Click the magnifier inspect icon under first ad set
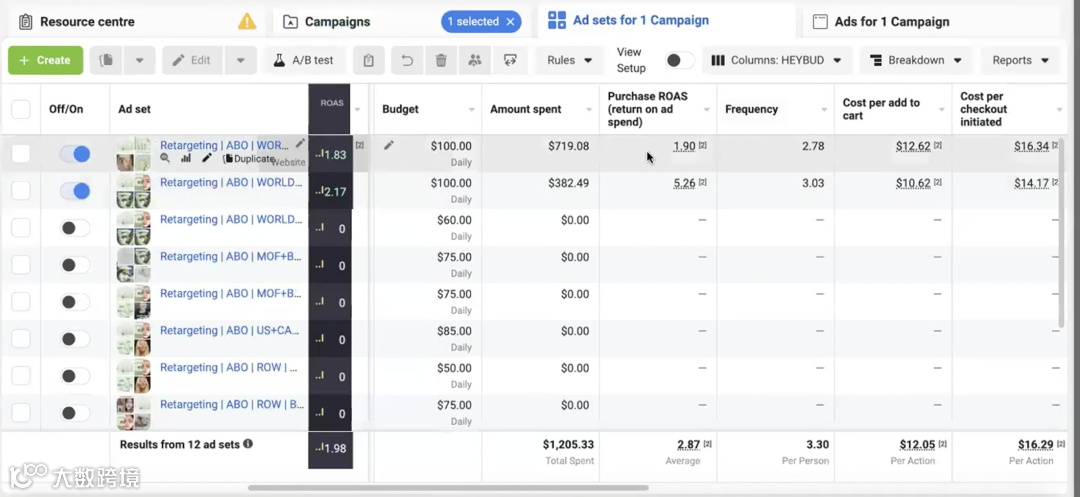Viewport: 1080px width, 497px height. click(x=166, y=158)
